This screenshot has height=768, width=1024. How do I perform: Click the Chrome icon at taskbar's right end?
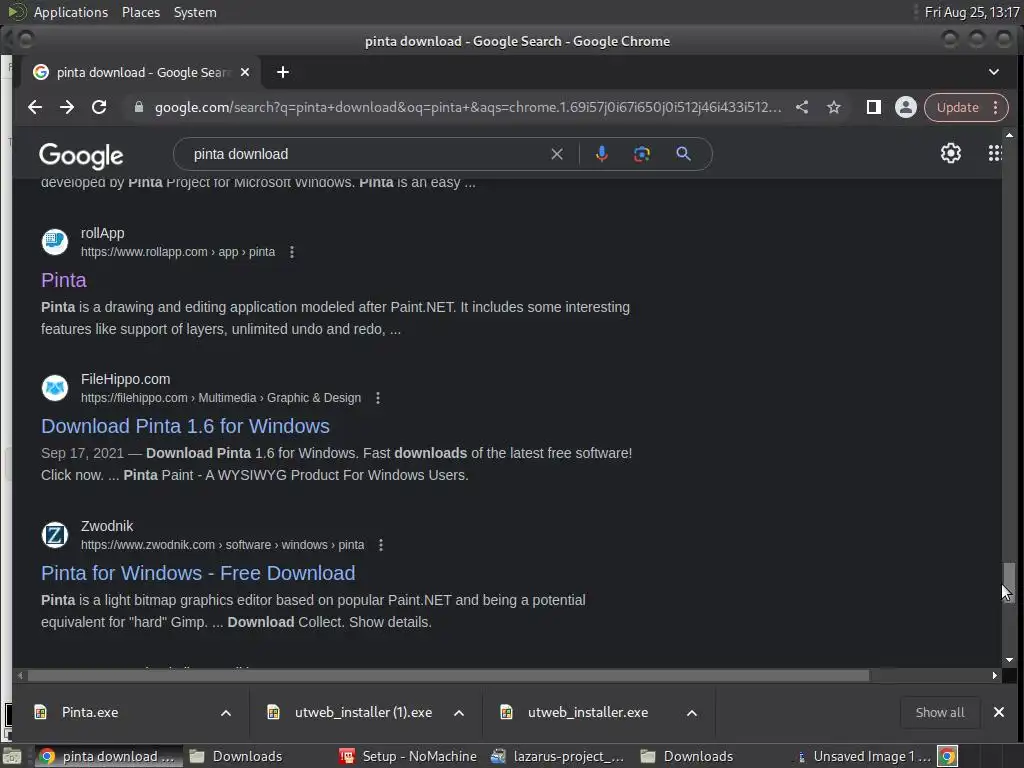pyautogui.click(x=947, y=756)
